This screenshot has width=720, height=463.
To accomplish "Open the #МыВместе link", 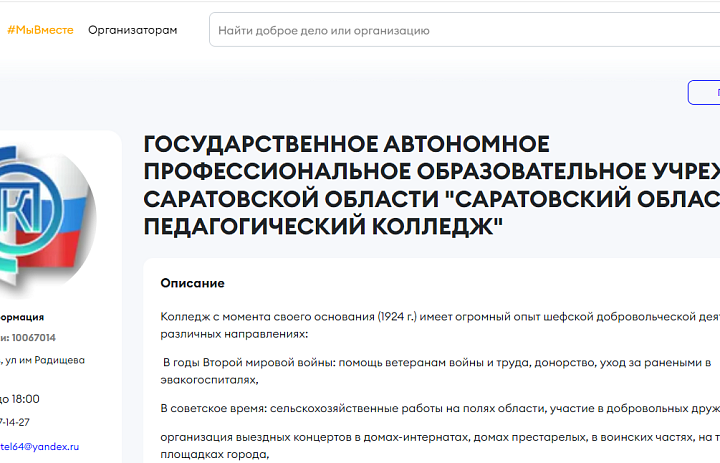I will [x=40, y=30].
